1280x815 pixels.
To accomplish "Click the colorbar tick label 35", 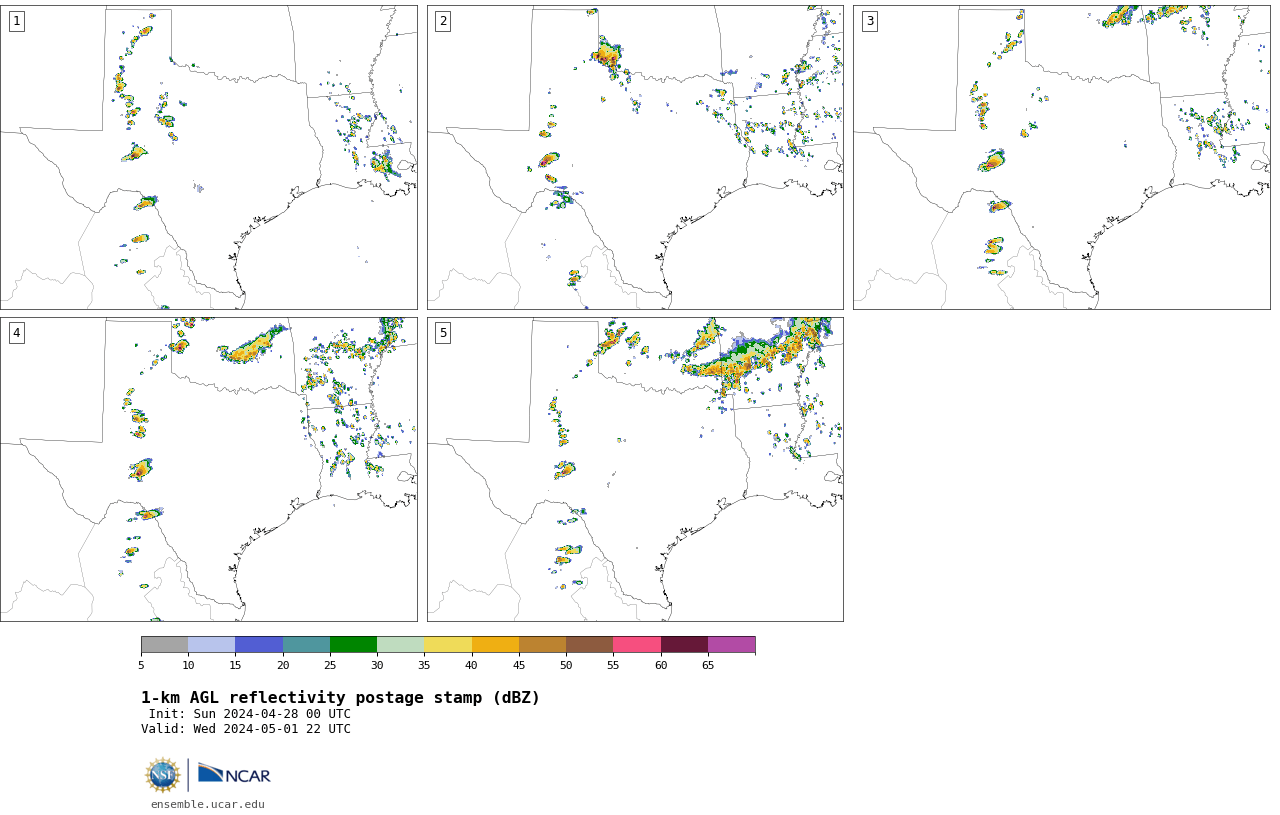I will (424, 665).
